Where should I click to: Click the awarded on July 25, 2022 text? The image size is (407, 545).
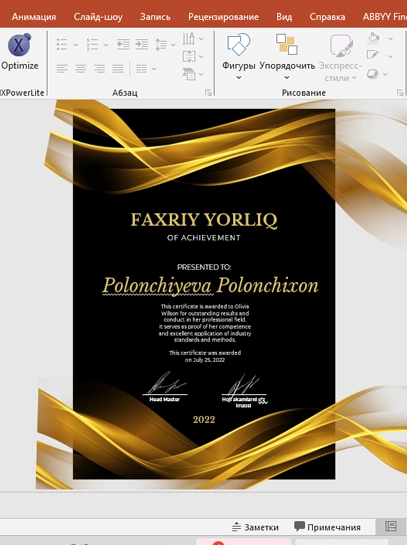pos(205,356)
